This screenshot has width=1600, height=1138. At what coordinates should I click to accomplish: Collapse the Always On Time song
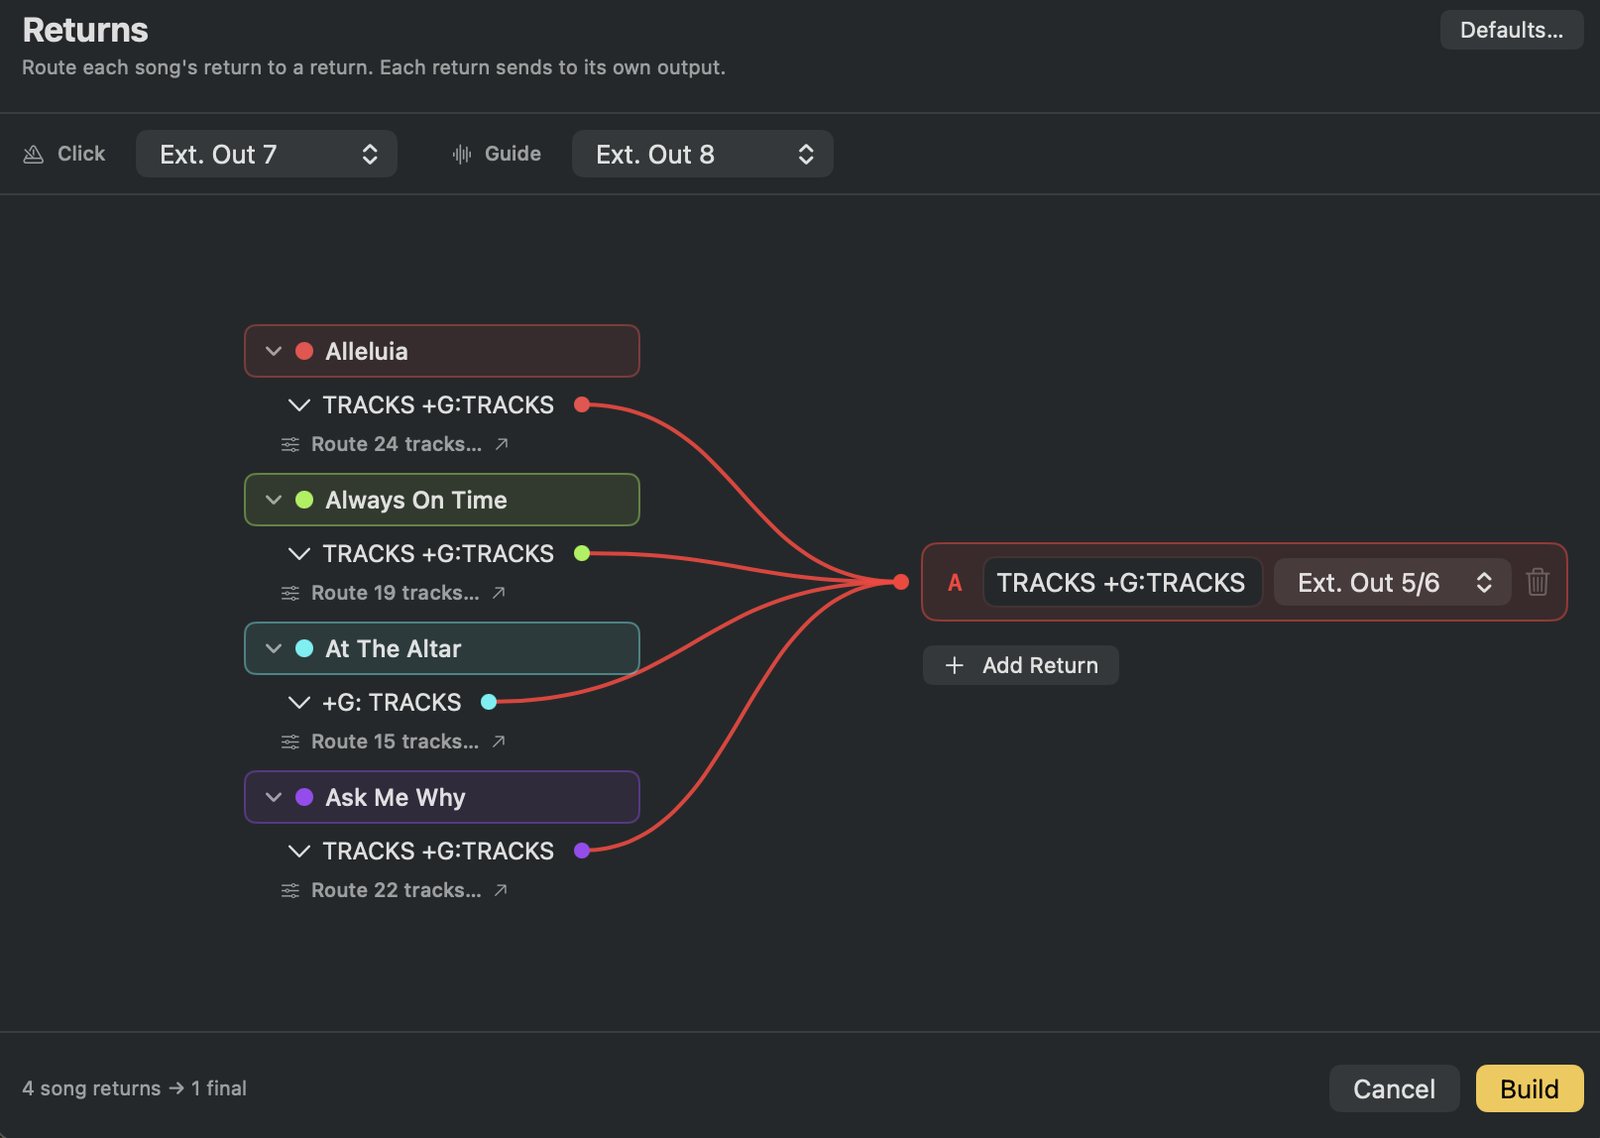(273, 500)
